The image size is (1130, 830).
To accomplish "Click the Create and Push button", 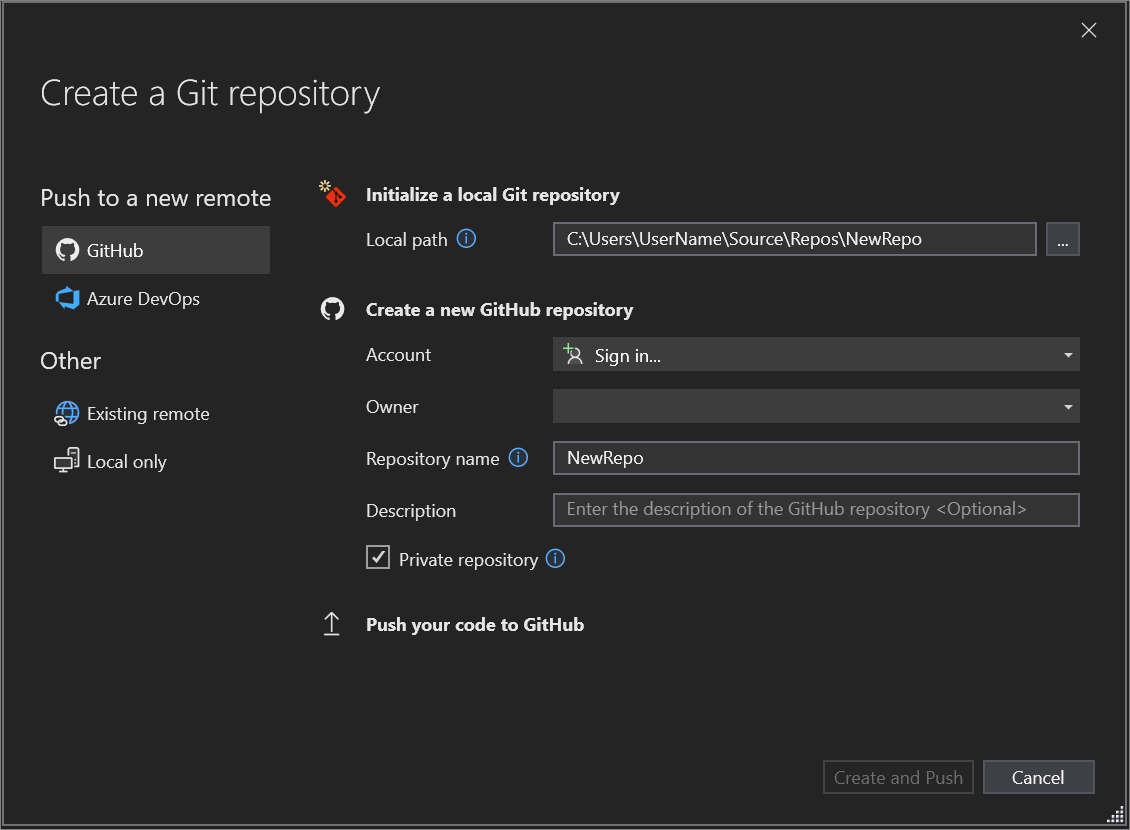I will click(x=898, y=777).
